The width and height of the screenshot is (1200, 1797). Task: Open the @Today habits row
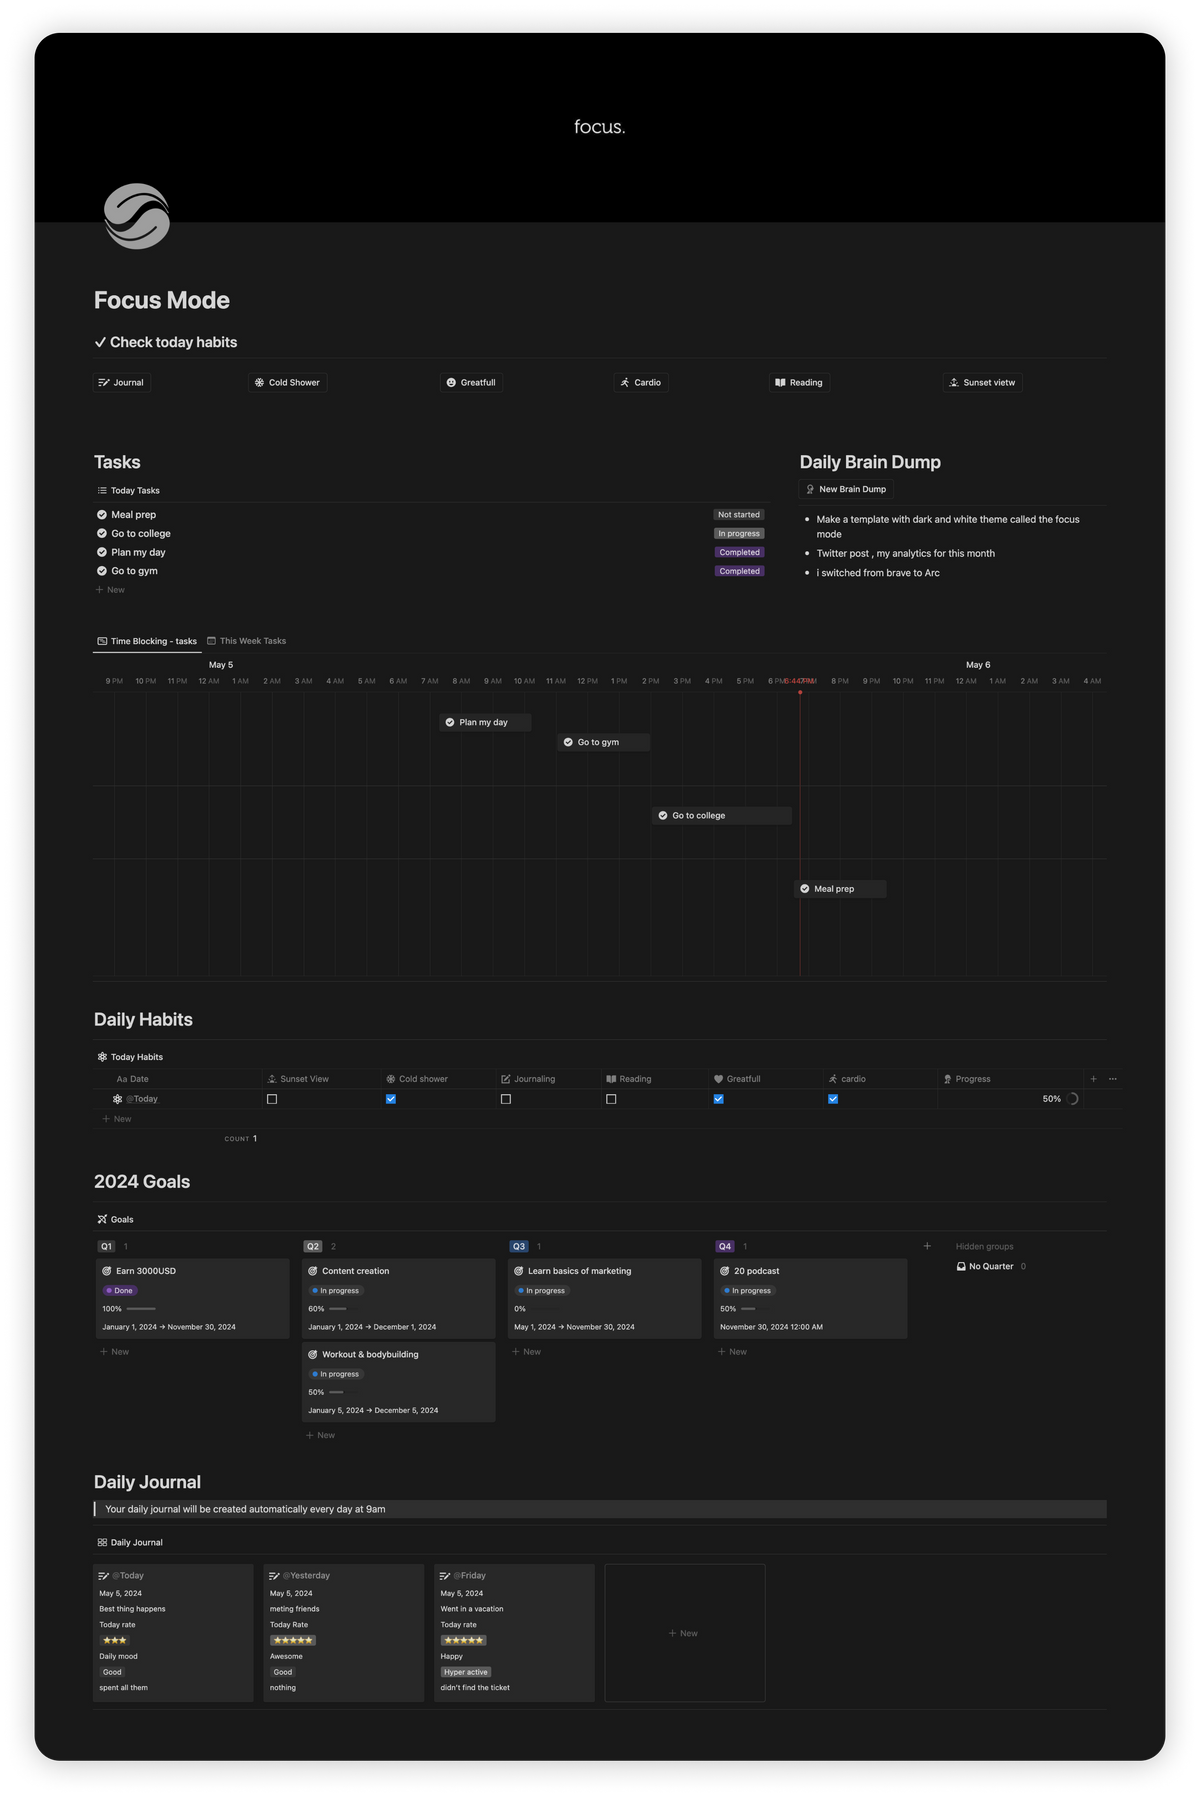pyautogui.click(x=142, y=1099)
